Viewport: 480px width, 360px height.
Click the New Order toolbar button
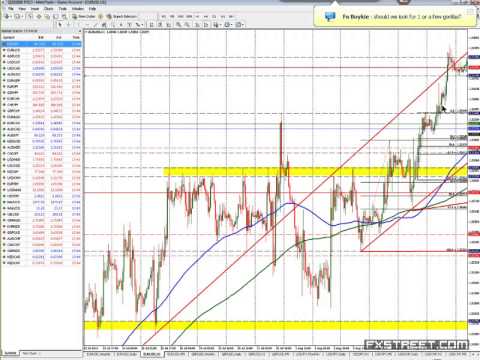pyautogui.click(x=84, y=16)
